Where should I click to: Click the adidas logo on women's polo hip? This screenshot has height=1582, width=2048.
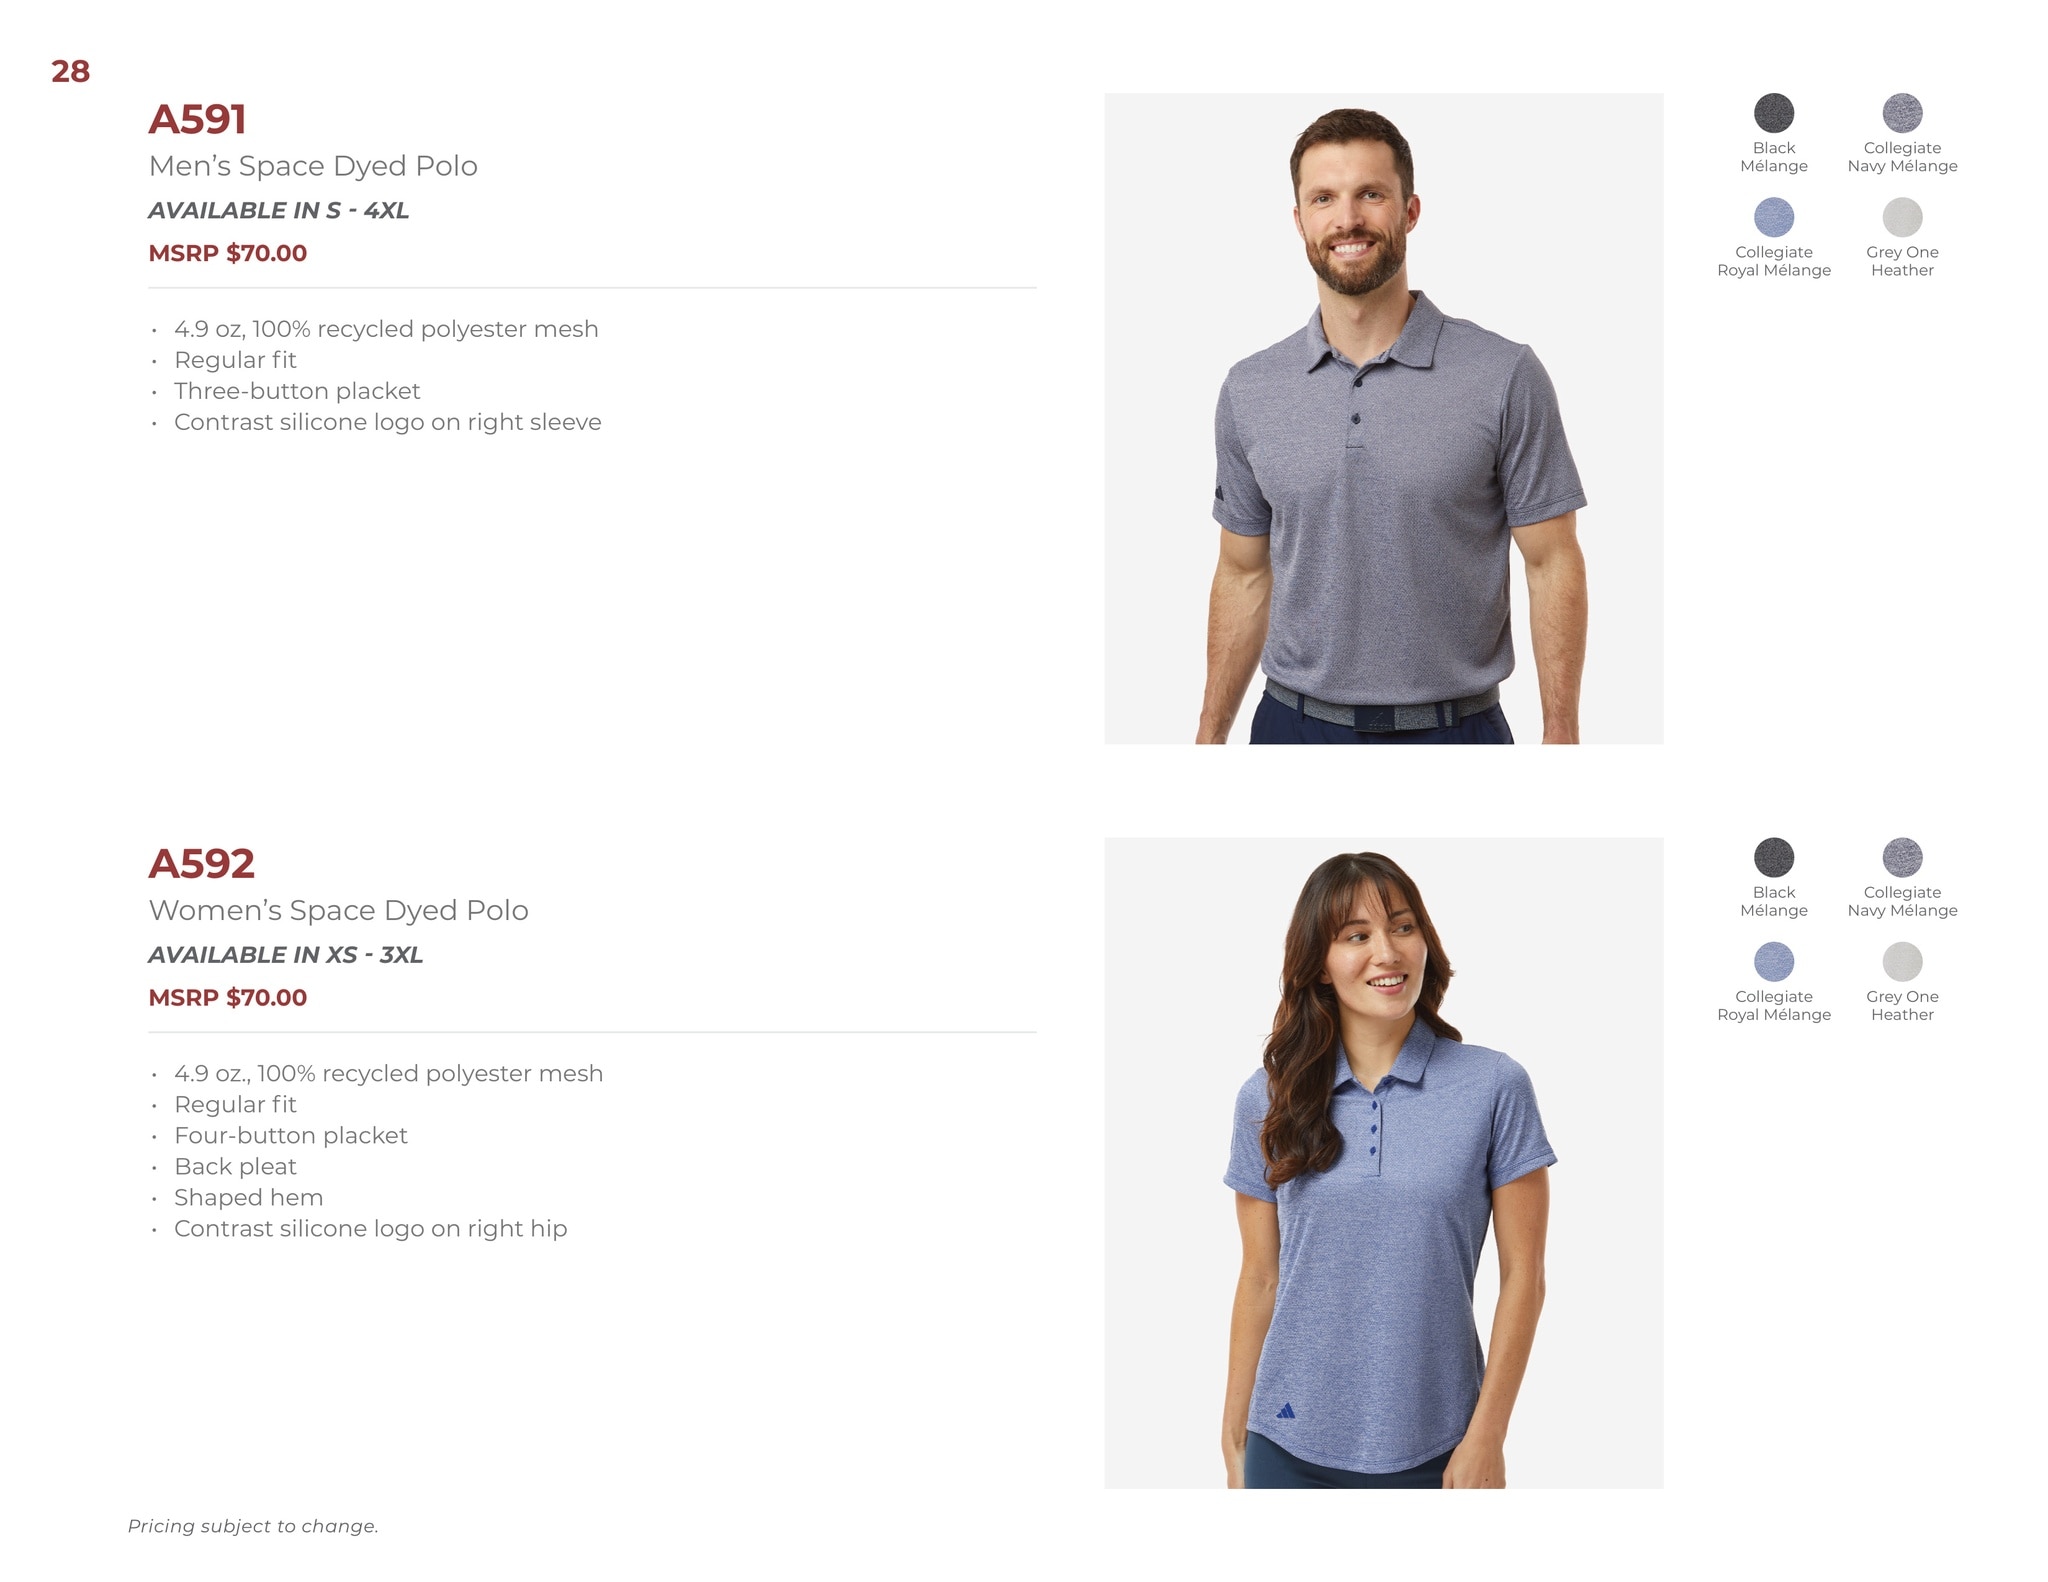click(x=1286, y=1411)
